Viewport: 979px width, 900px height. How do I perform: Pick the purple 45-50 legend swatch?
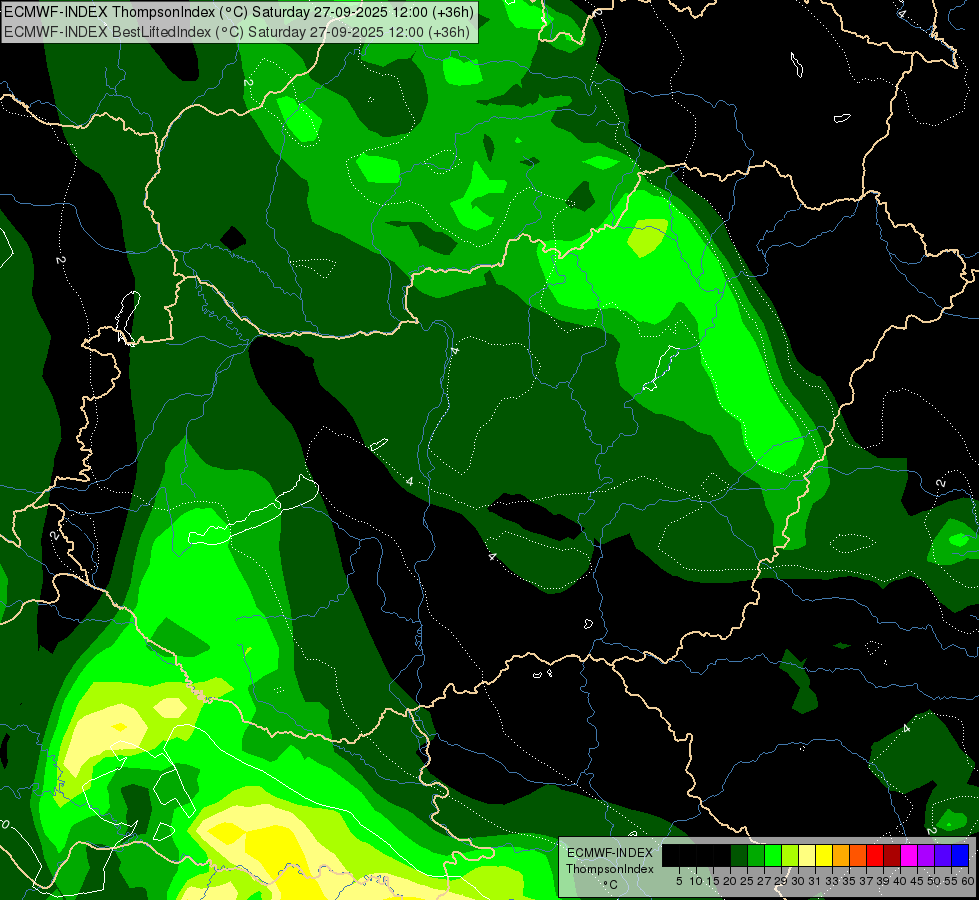click(x=925, y=855)
